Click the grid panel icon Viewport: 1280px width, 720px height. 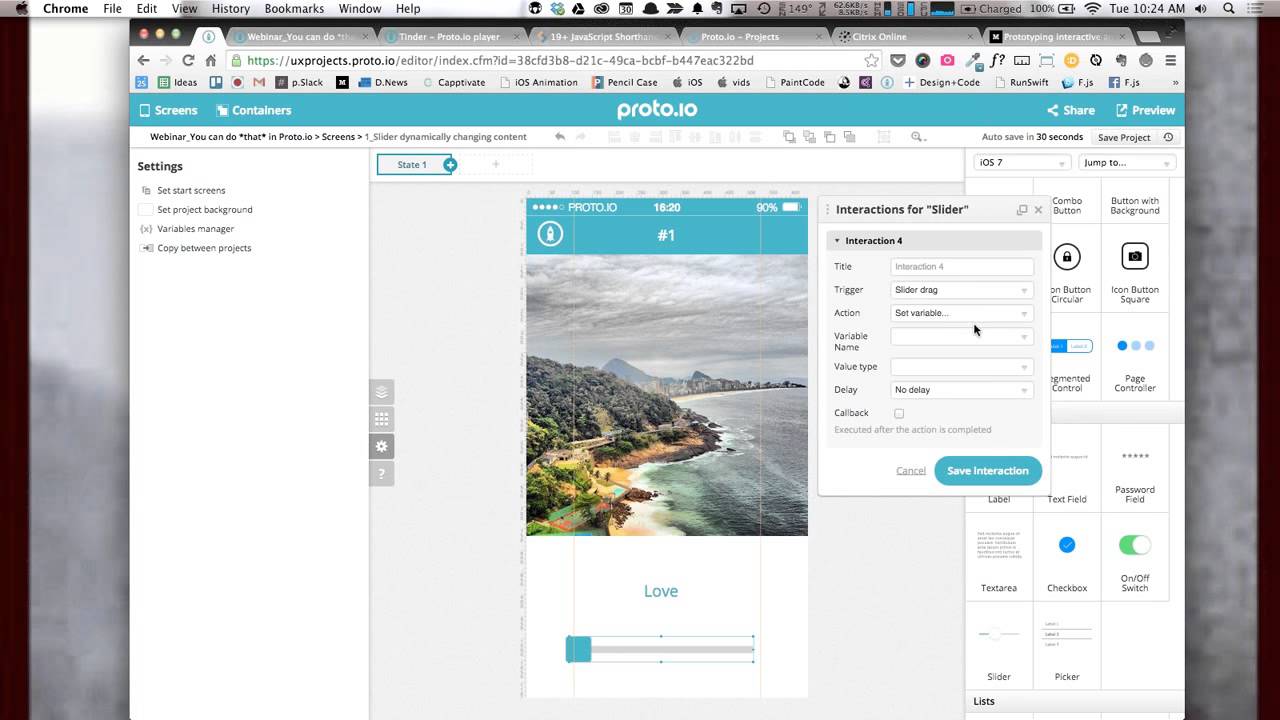381,419
